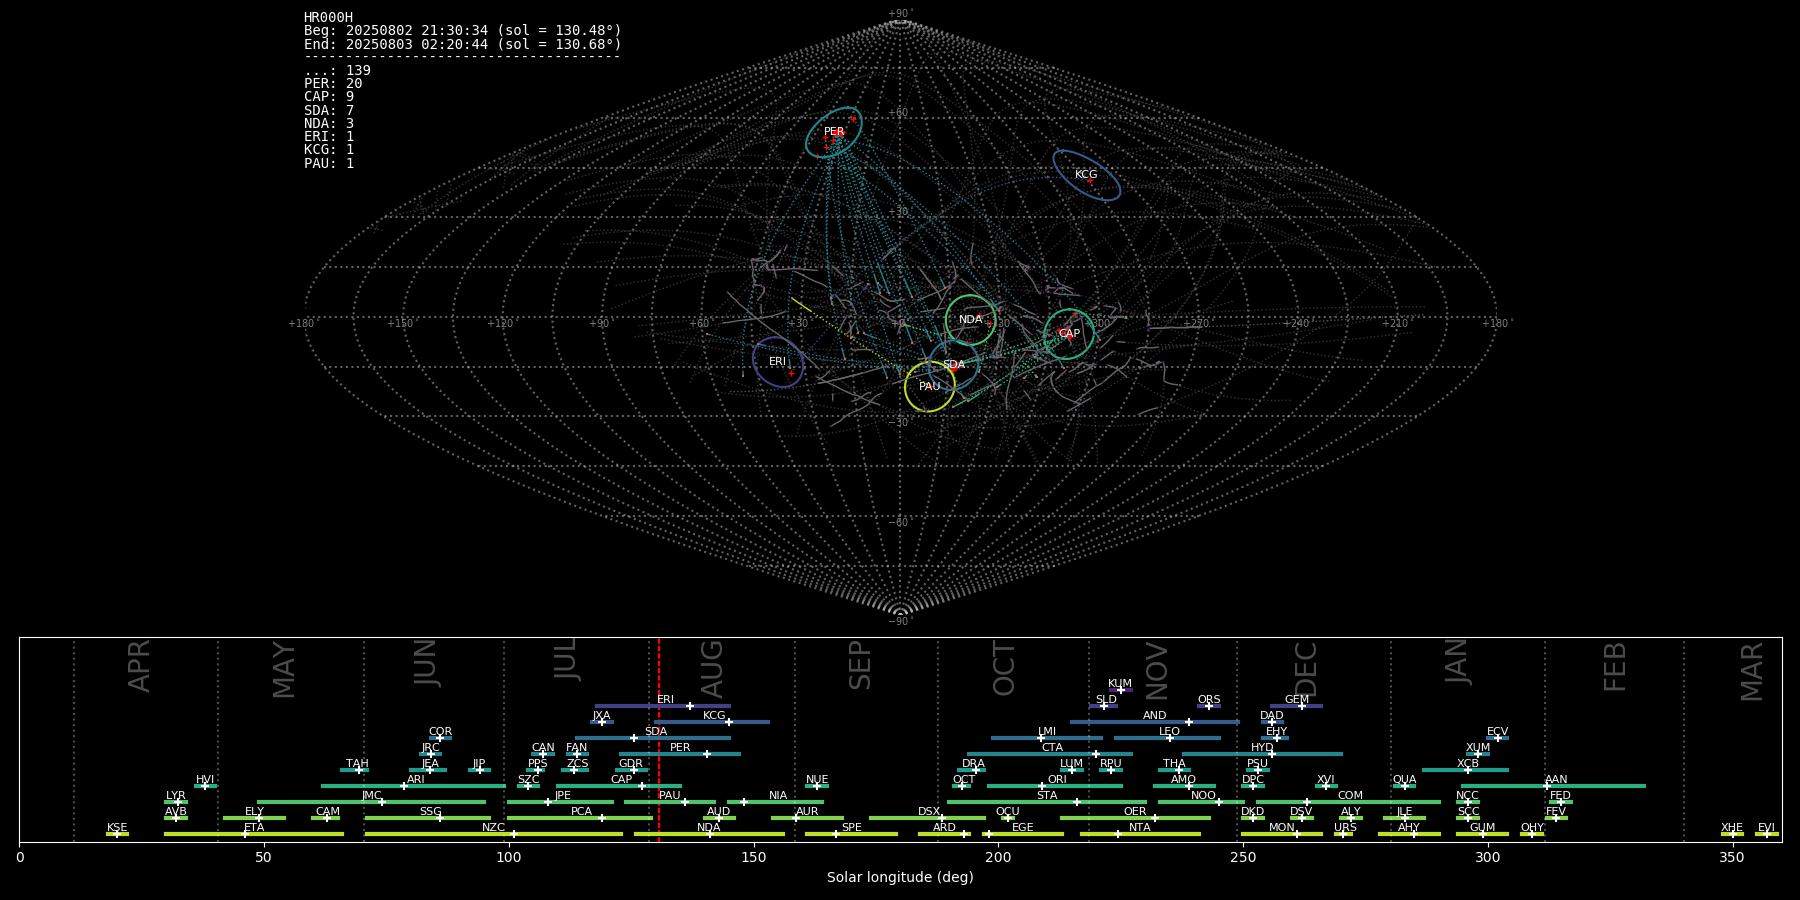Click the red dashed current solar longitude line
Screen dimensions: 1800x900
pyautogui.click(x=659, y=740)
